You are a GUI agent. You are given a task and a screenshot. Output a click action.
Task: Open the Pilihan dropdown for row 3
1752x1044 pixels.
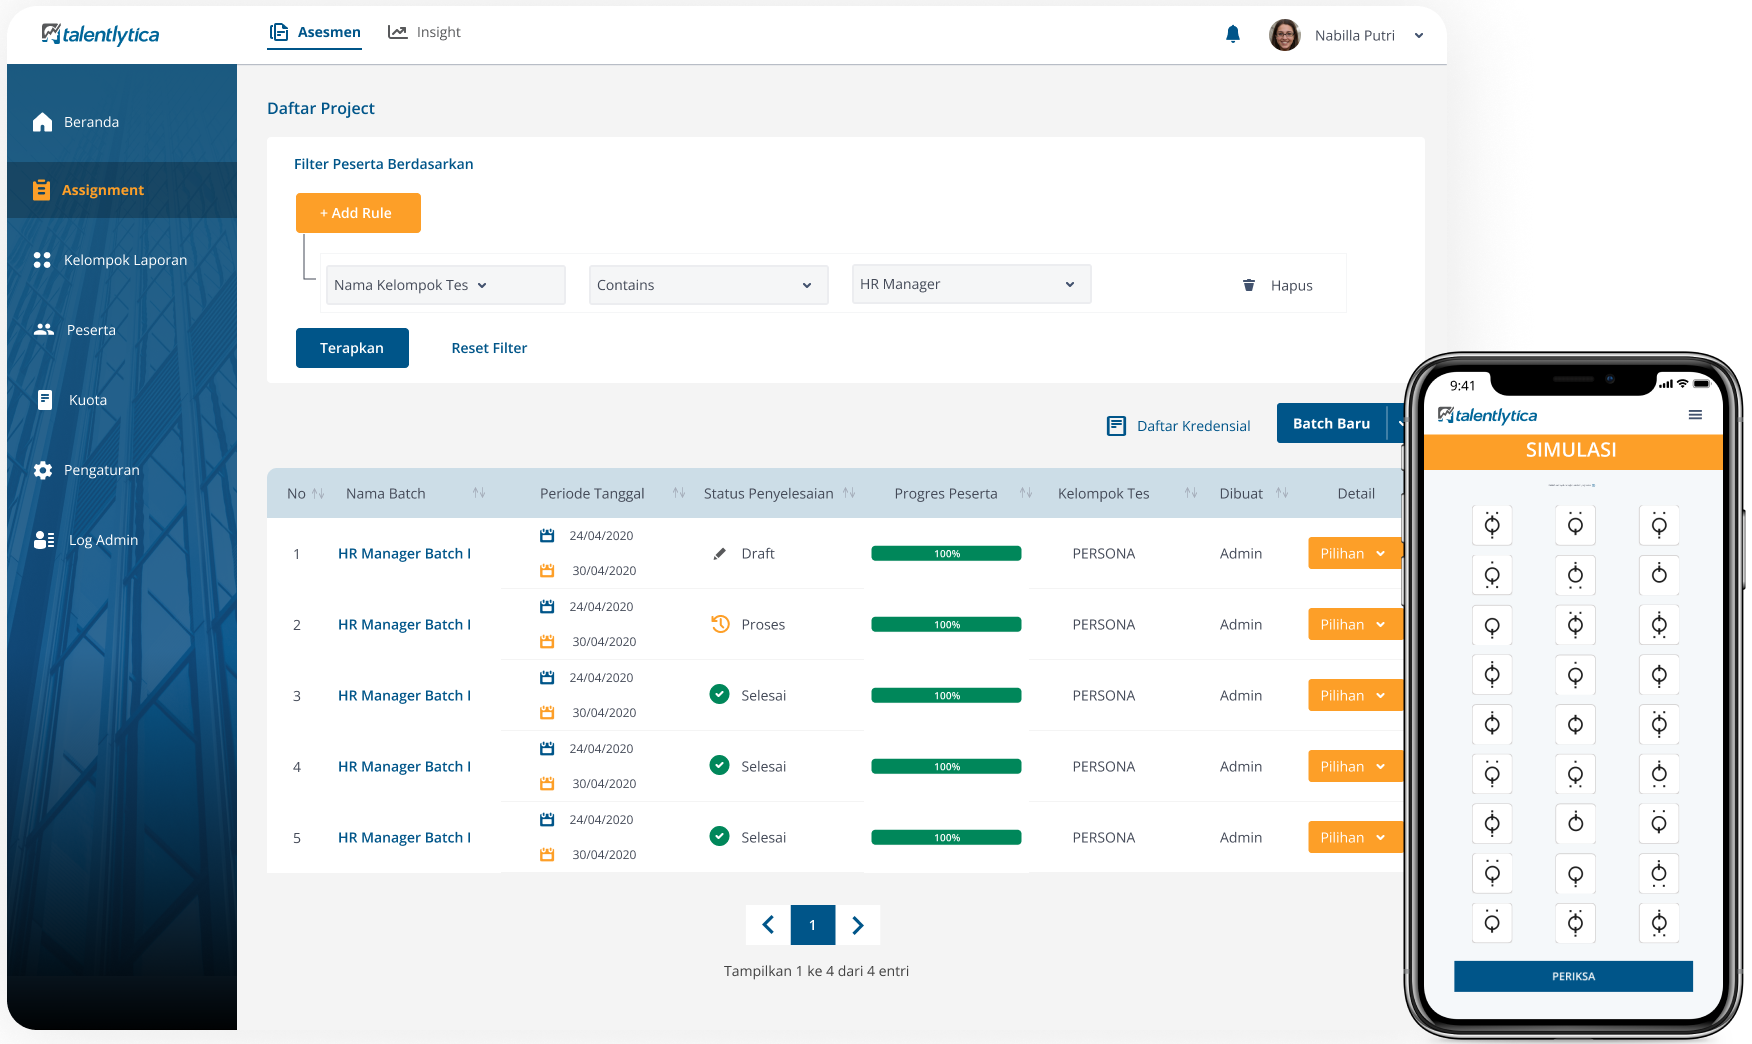[1355, 695]
